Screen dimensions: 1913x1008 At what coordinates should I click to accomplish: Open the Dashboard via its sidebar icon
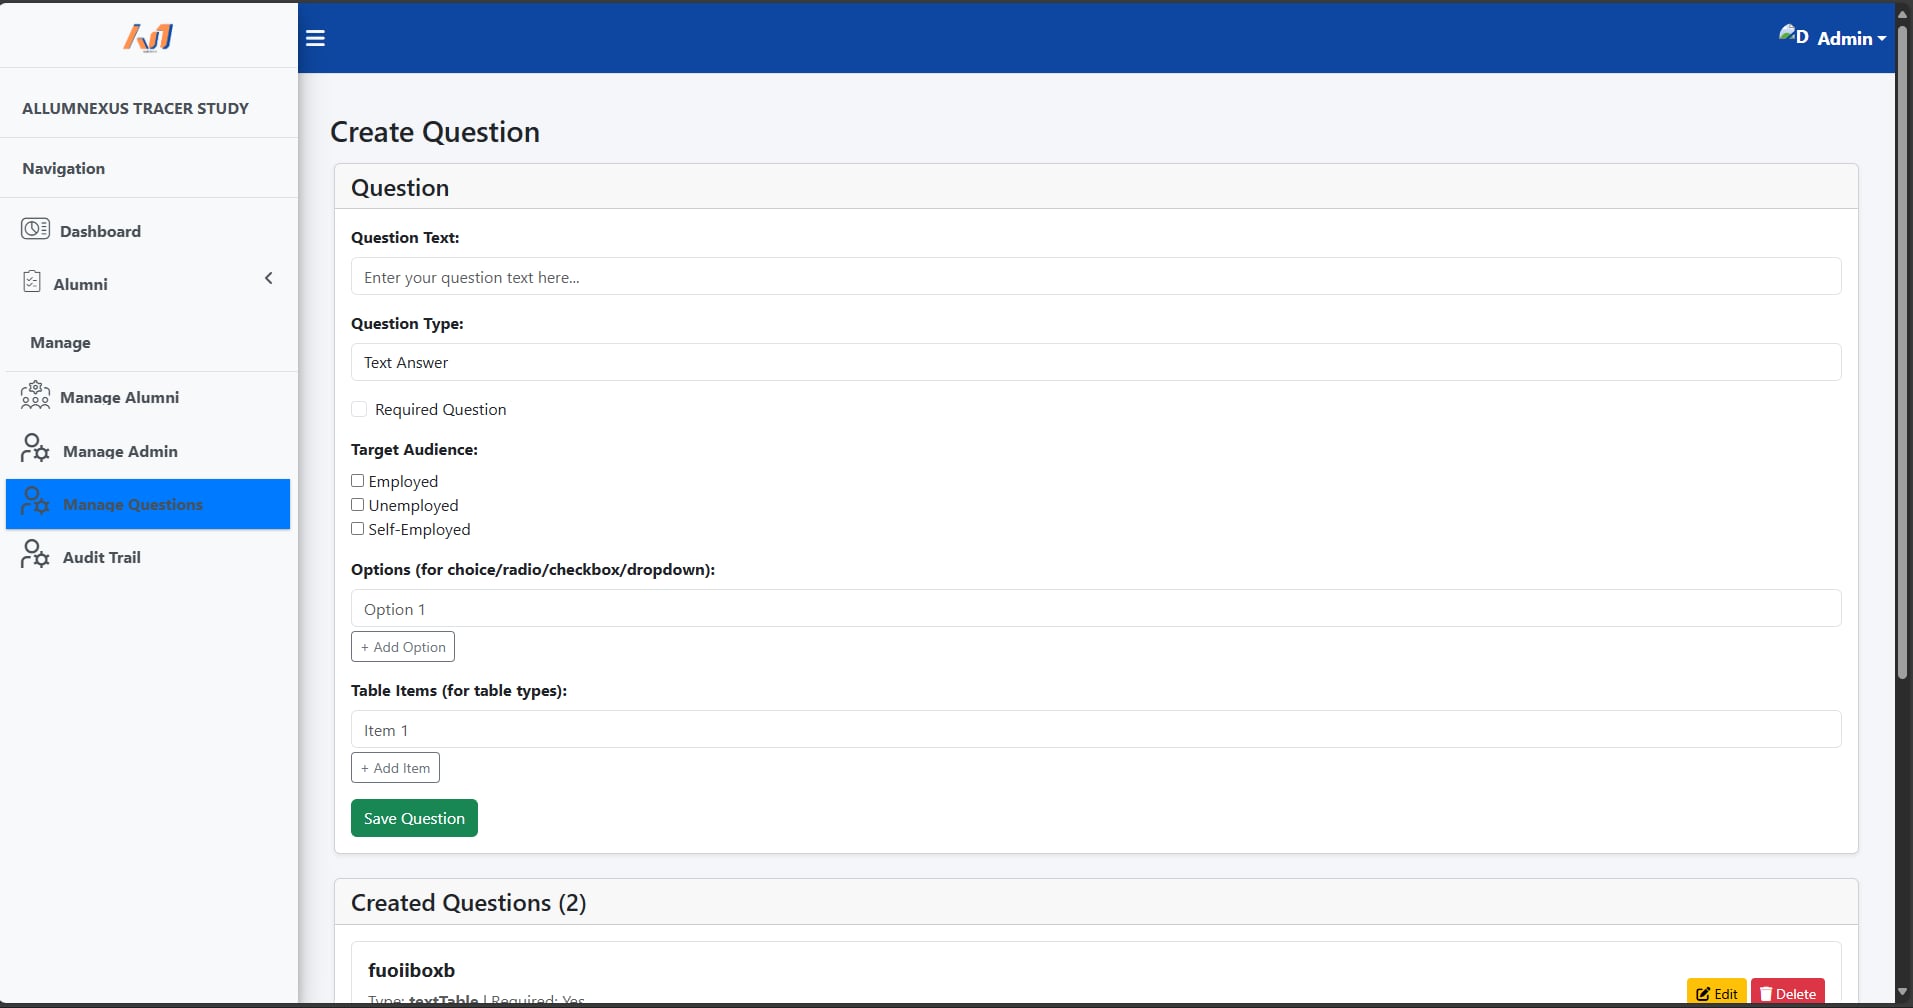click(x=34, y=229)
